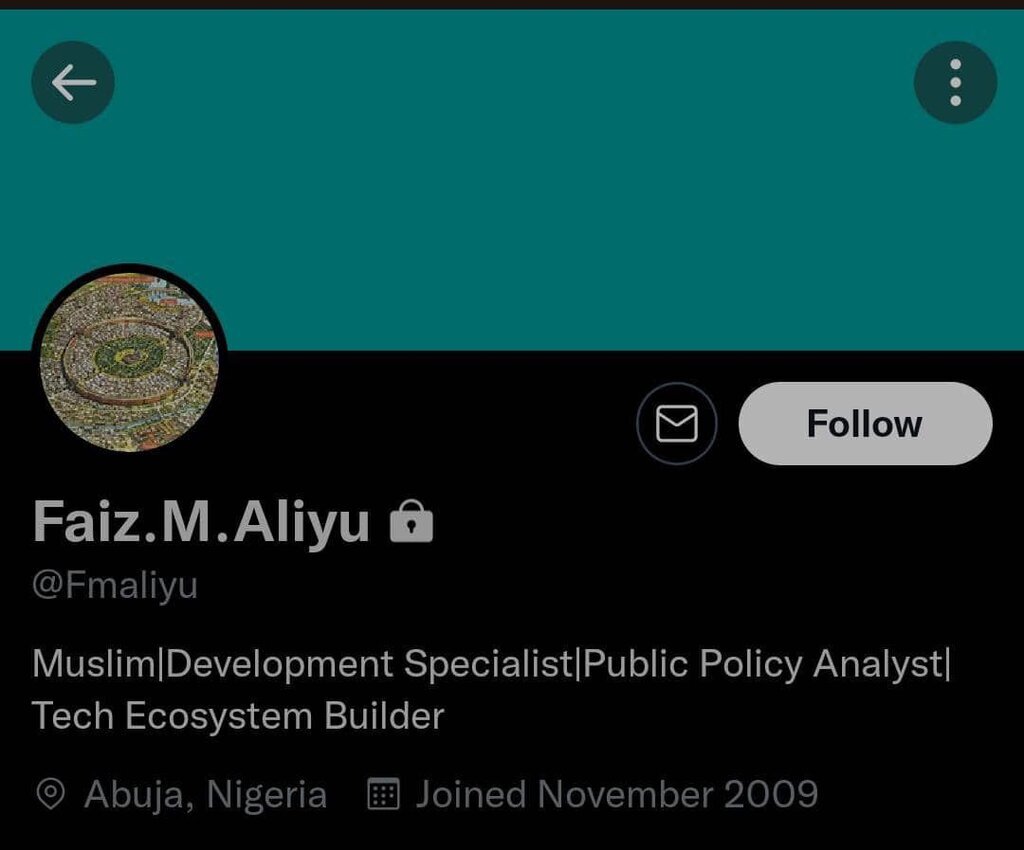Image resolution: width=1024 pixels, height=850 pixels.
Task: Tap the word Nigeria in location
Action: (266, 795)
